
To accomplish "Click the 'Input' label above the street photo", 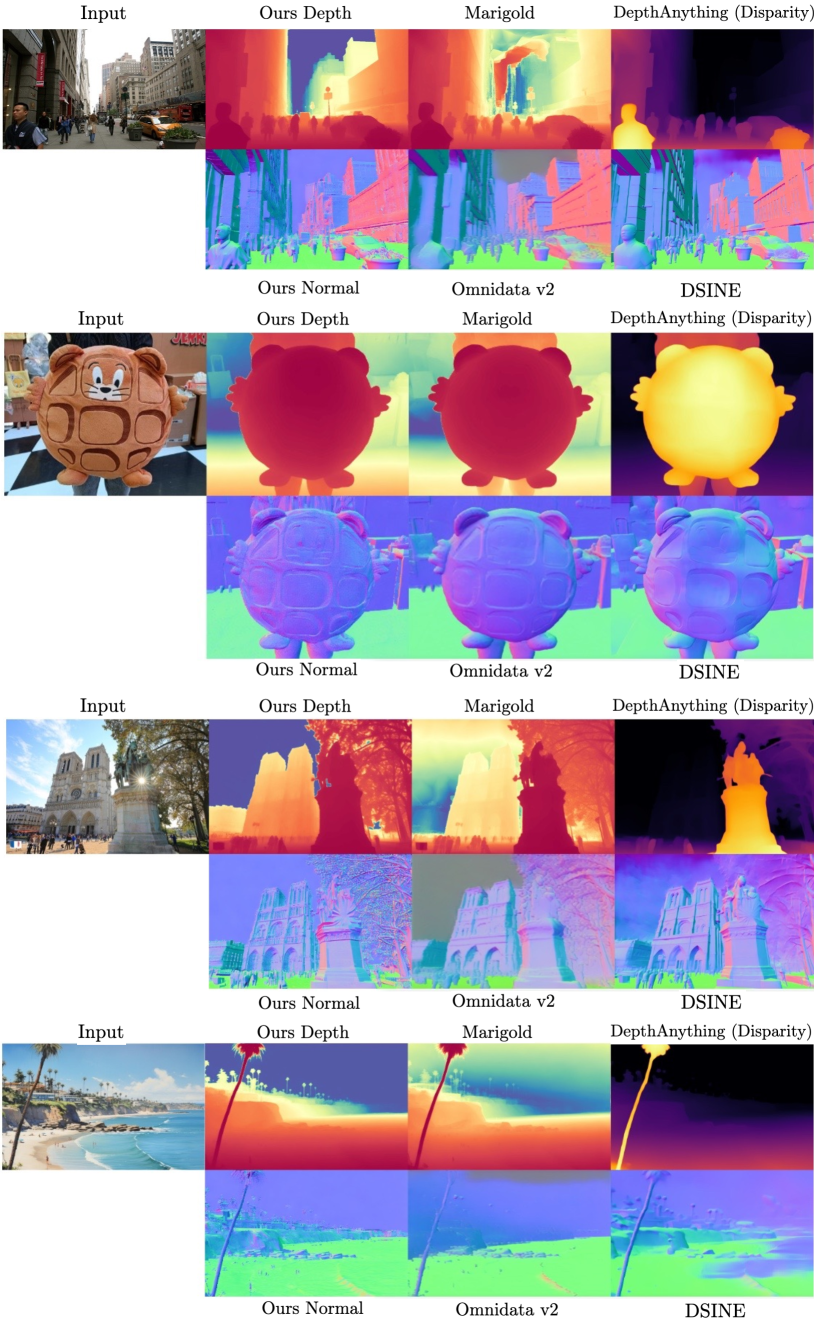I will pyautogui.click(x=101, y=14).
